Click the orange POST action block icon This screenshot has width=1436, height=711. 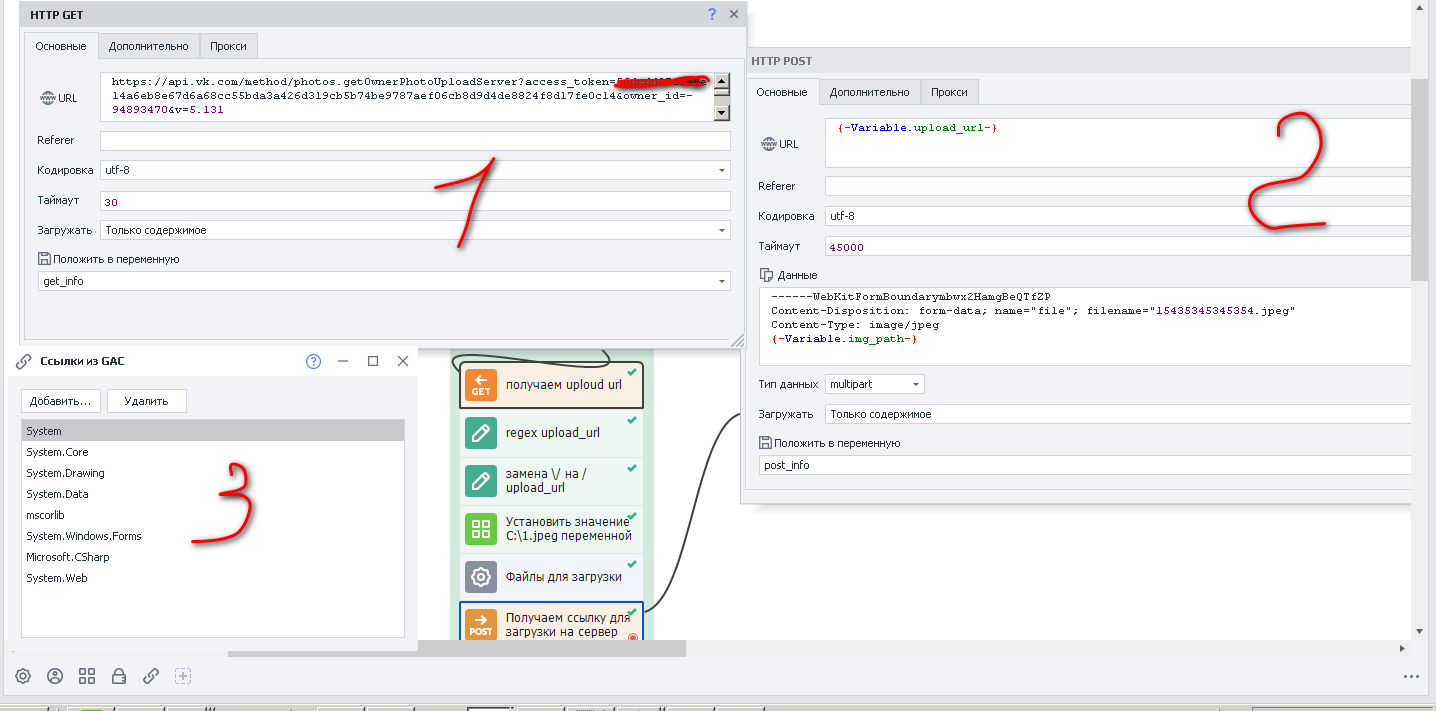coord(481,625)
